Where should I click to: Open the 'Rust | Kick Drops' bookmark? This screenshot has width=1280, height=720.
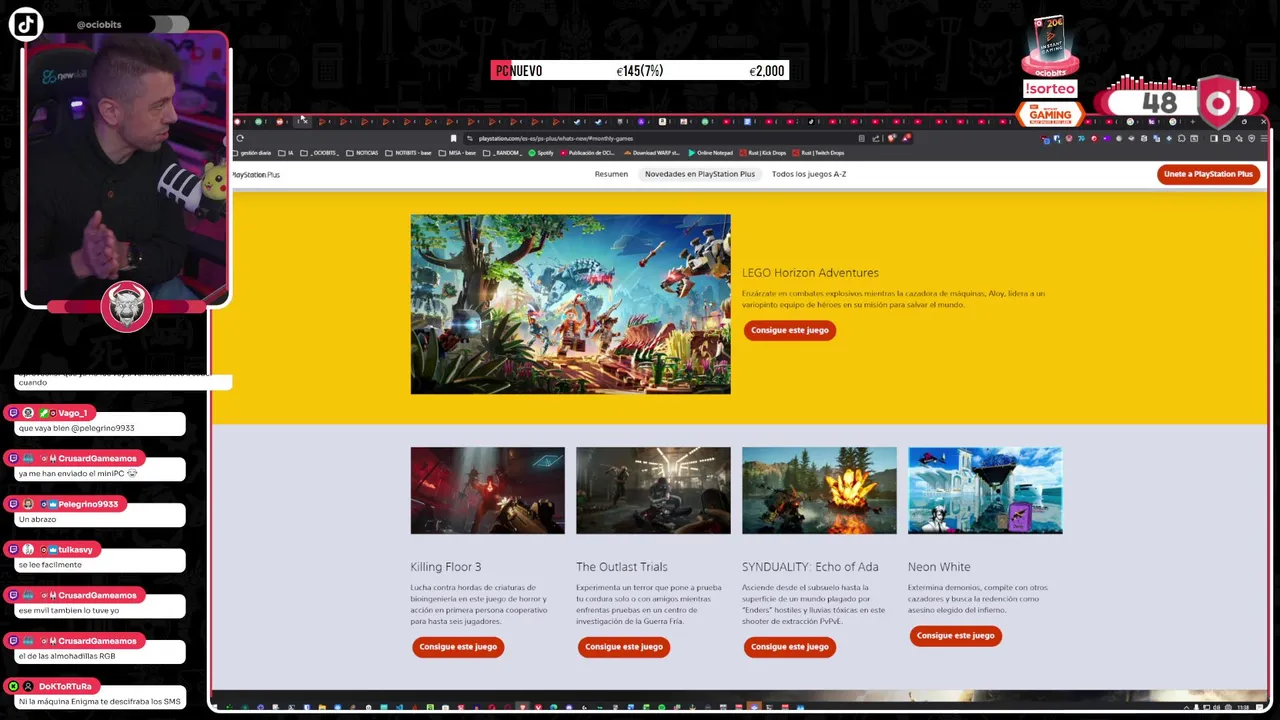[x=762, y=153]
